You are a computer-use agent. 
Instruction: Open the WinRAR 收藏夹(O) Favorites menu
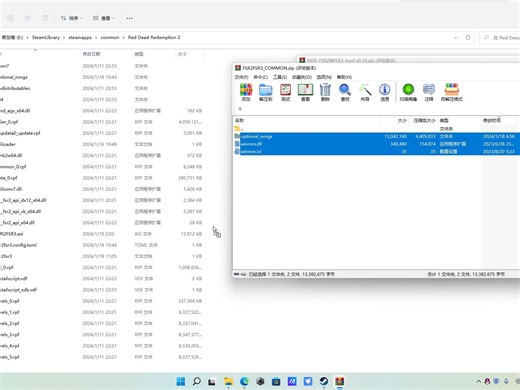(302, 77)
